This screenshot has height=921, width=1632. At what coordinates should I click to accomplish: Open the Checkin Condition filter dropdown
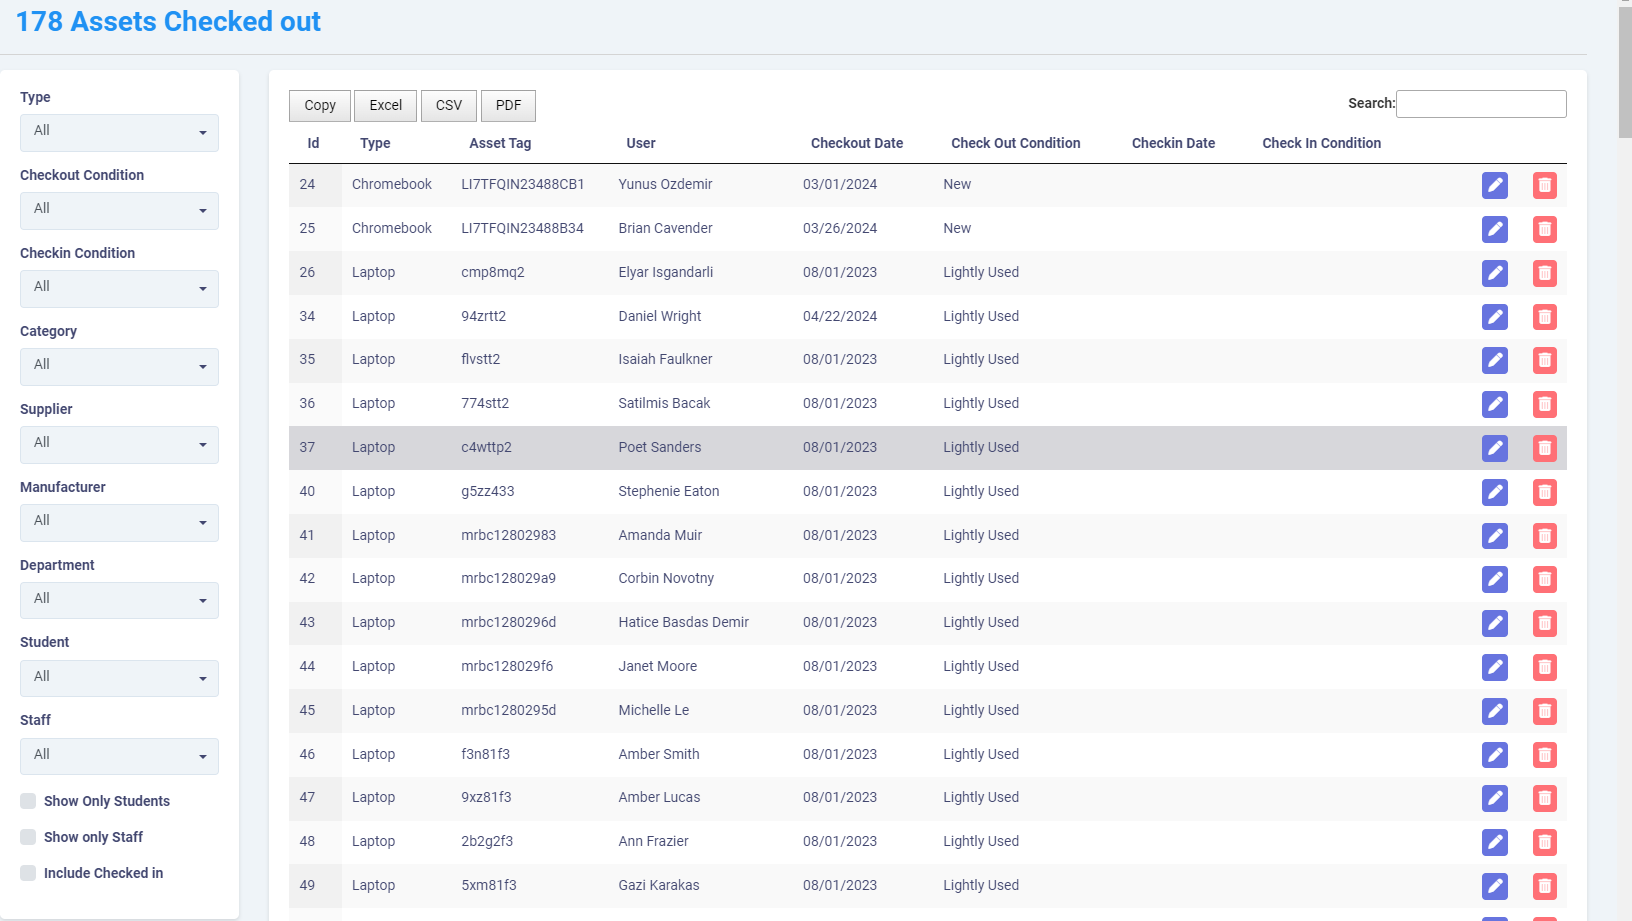click(119, 289)
